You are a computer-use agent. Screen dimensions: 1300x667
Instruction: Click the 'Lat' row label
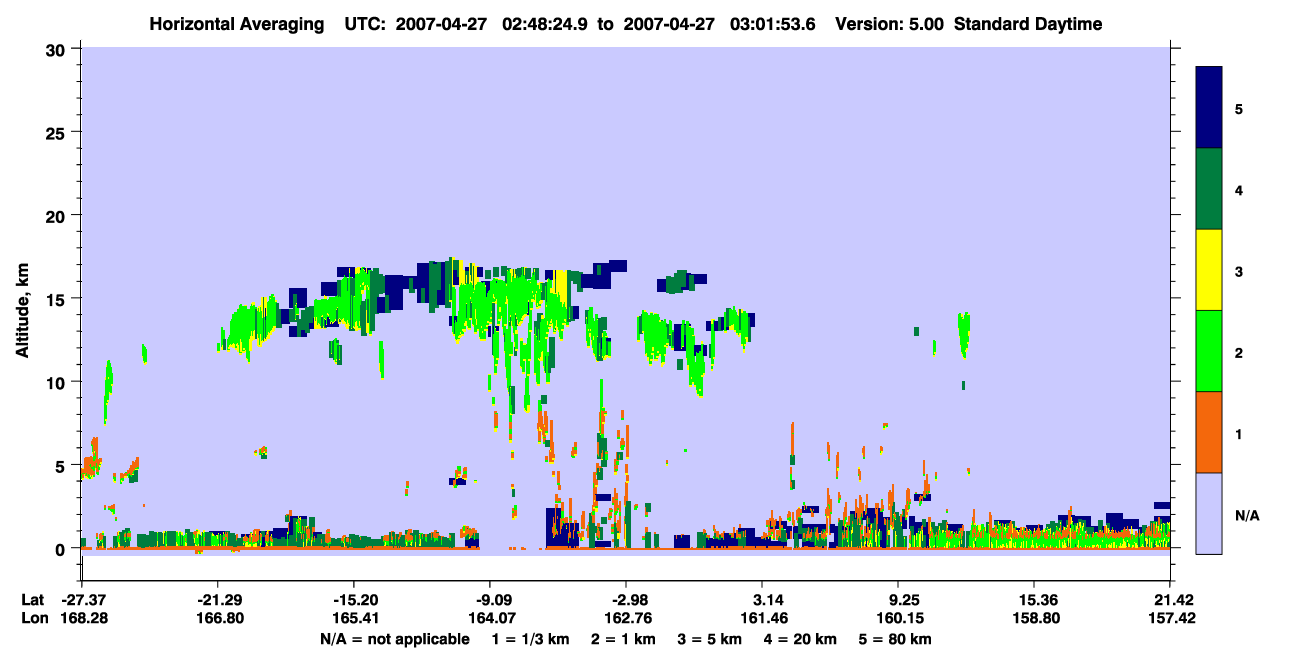tap(33, 600)
